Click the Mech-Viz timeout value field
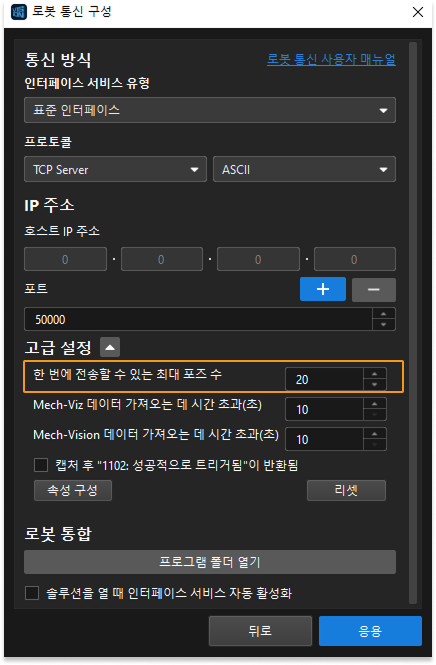This screenshot has width=436, height=665. click(x=324, y=409)
